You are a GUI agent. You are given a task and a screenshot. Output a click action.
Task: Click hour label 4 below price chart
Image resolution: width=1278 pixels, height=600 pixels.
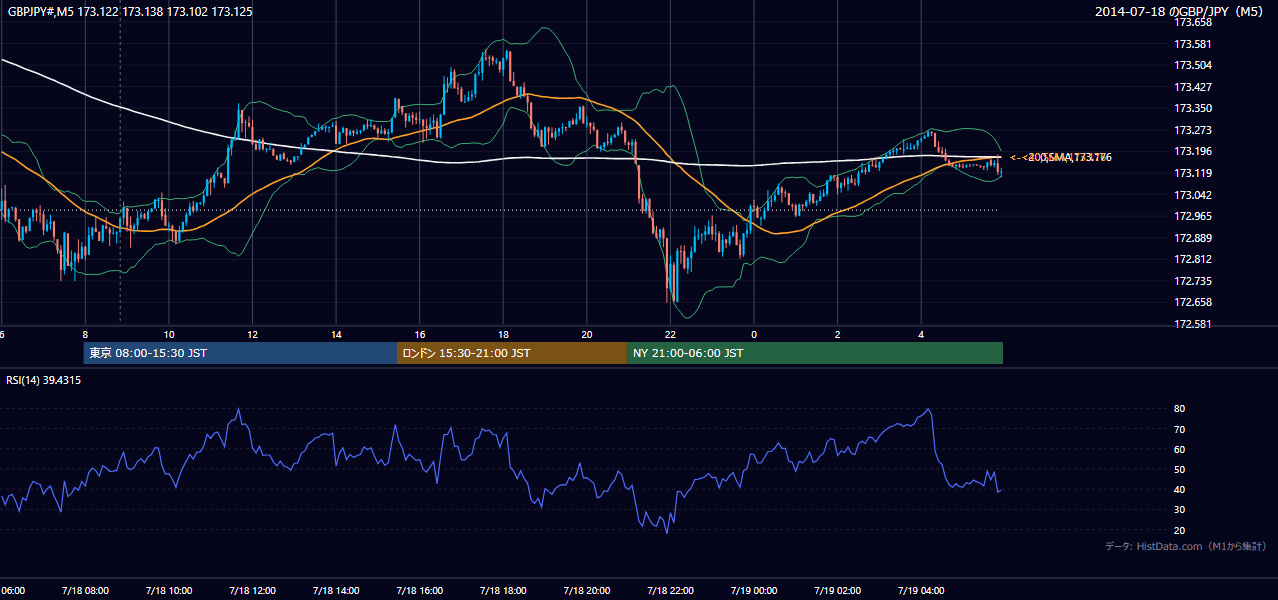pos(921,334)
